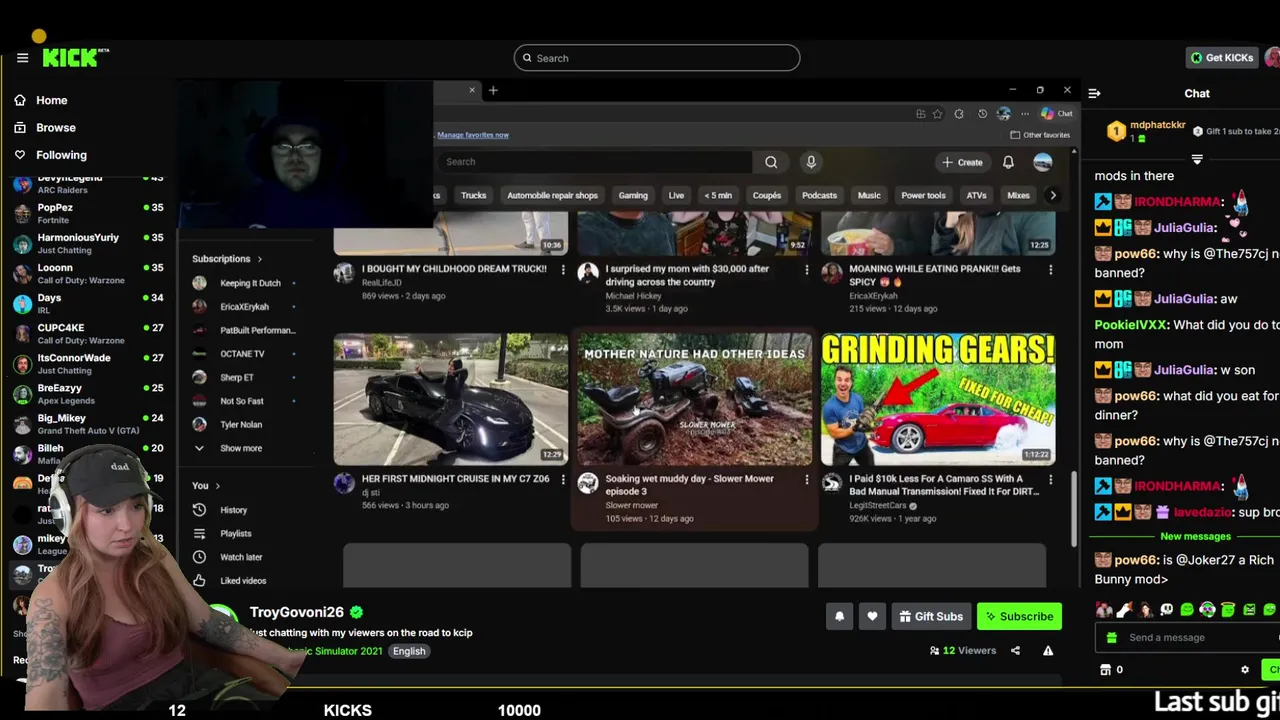The image size is (1280, 720).
Task: Go to Home in Kick sidebar
Action: tap(42, 100)
